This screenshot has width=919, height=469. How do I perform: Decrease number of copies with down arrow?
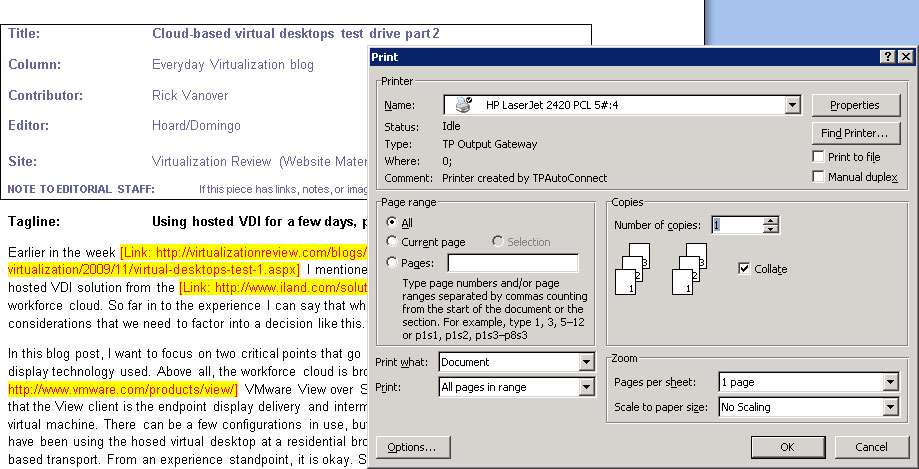[x=772, y=229]
